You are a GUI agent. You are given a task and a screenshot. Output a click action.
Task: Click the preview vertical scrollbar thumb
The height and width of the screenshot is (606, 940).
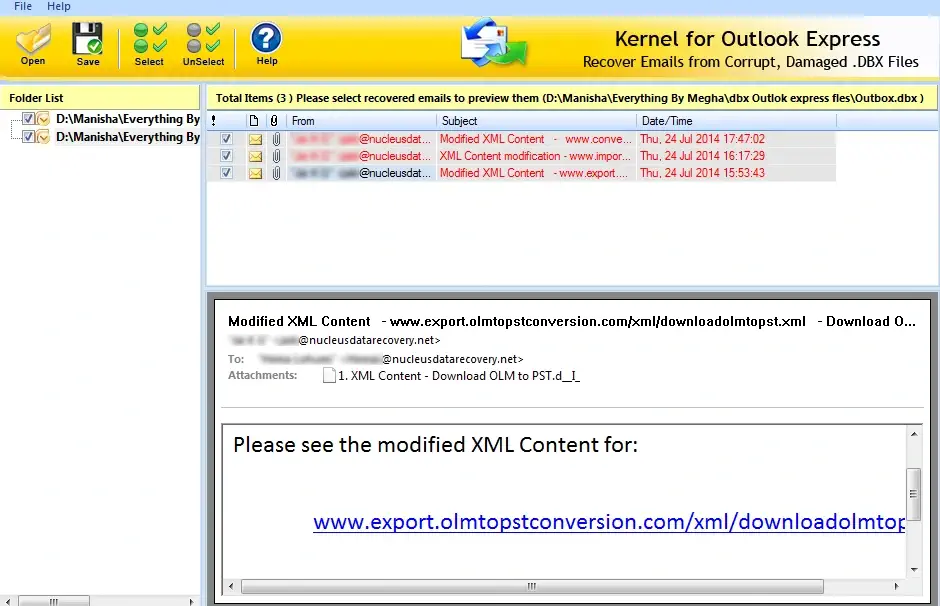pos(914,495)
